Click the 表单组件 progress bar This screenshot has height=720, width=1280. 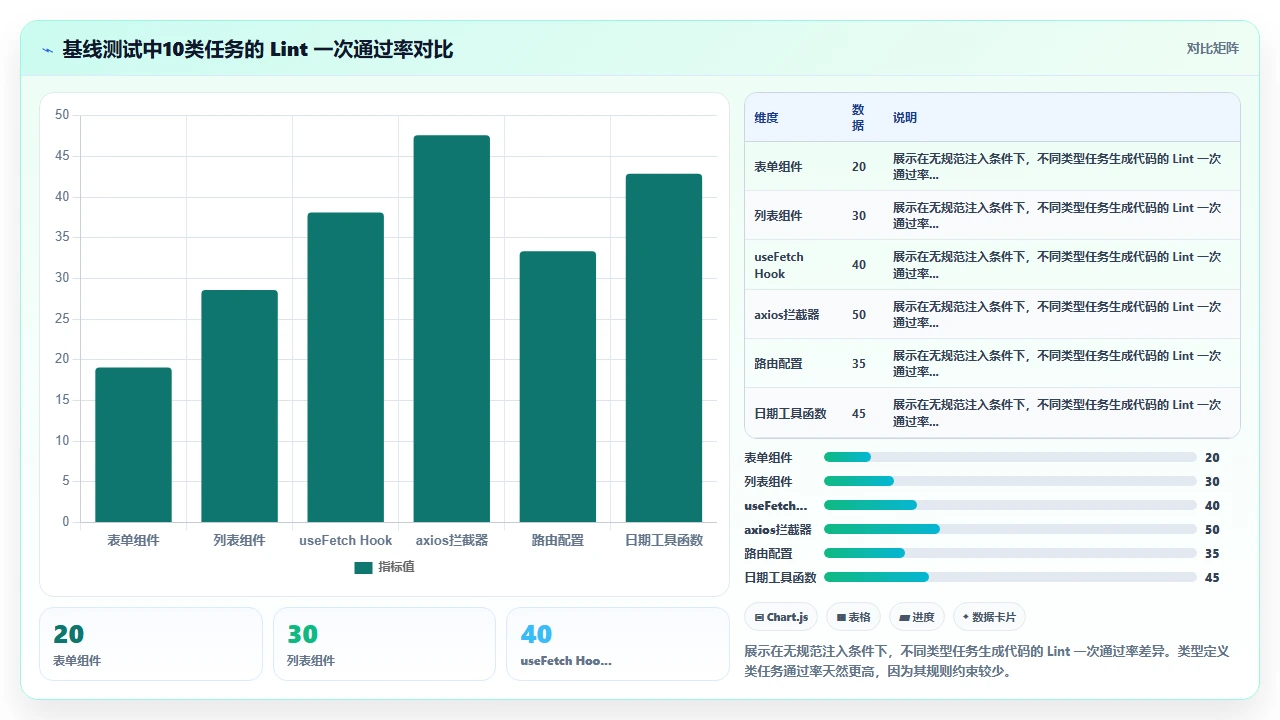[1010, 457]
